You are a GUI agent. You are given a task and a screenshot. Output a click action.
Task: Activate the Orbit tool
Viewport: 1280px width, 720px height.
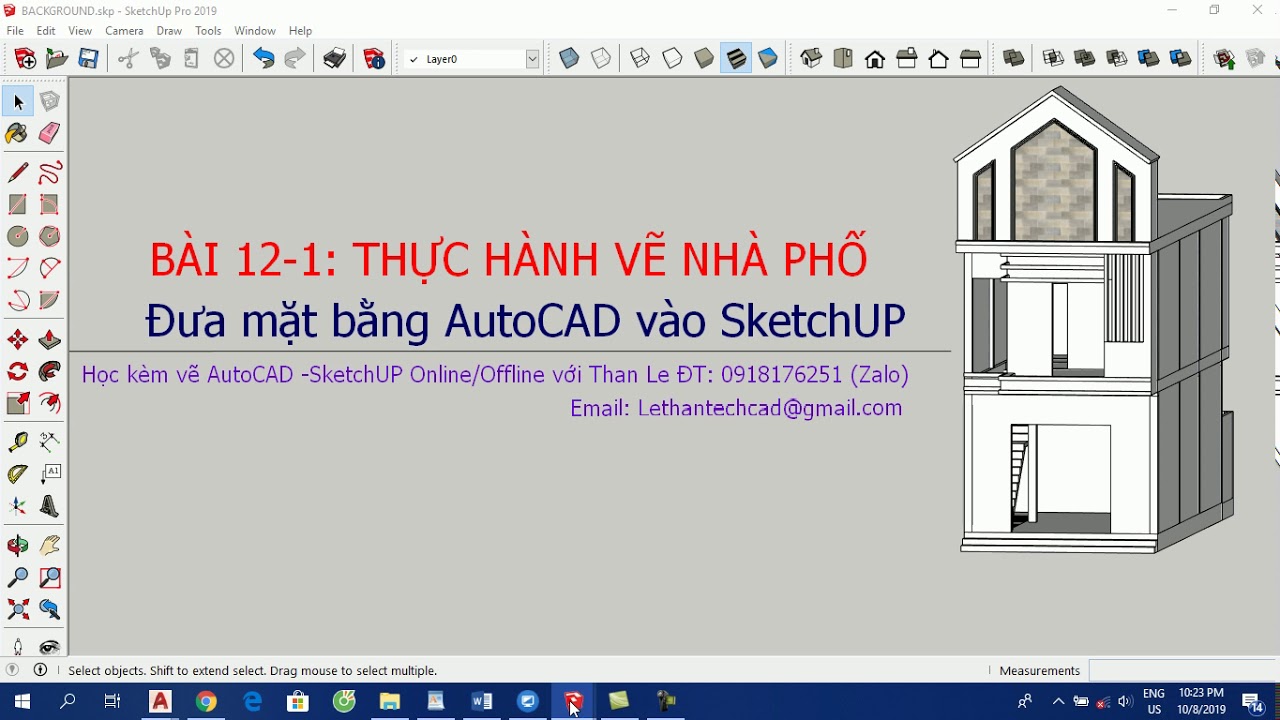pos(18,546)
